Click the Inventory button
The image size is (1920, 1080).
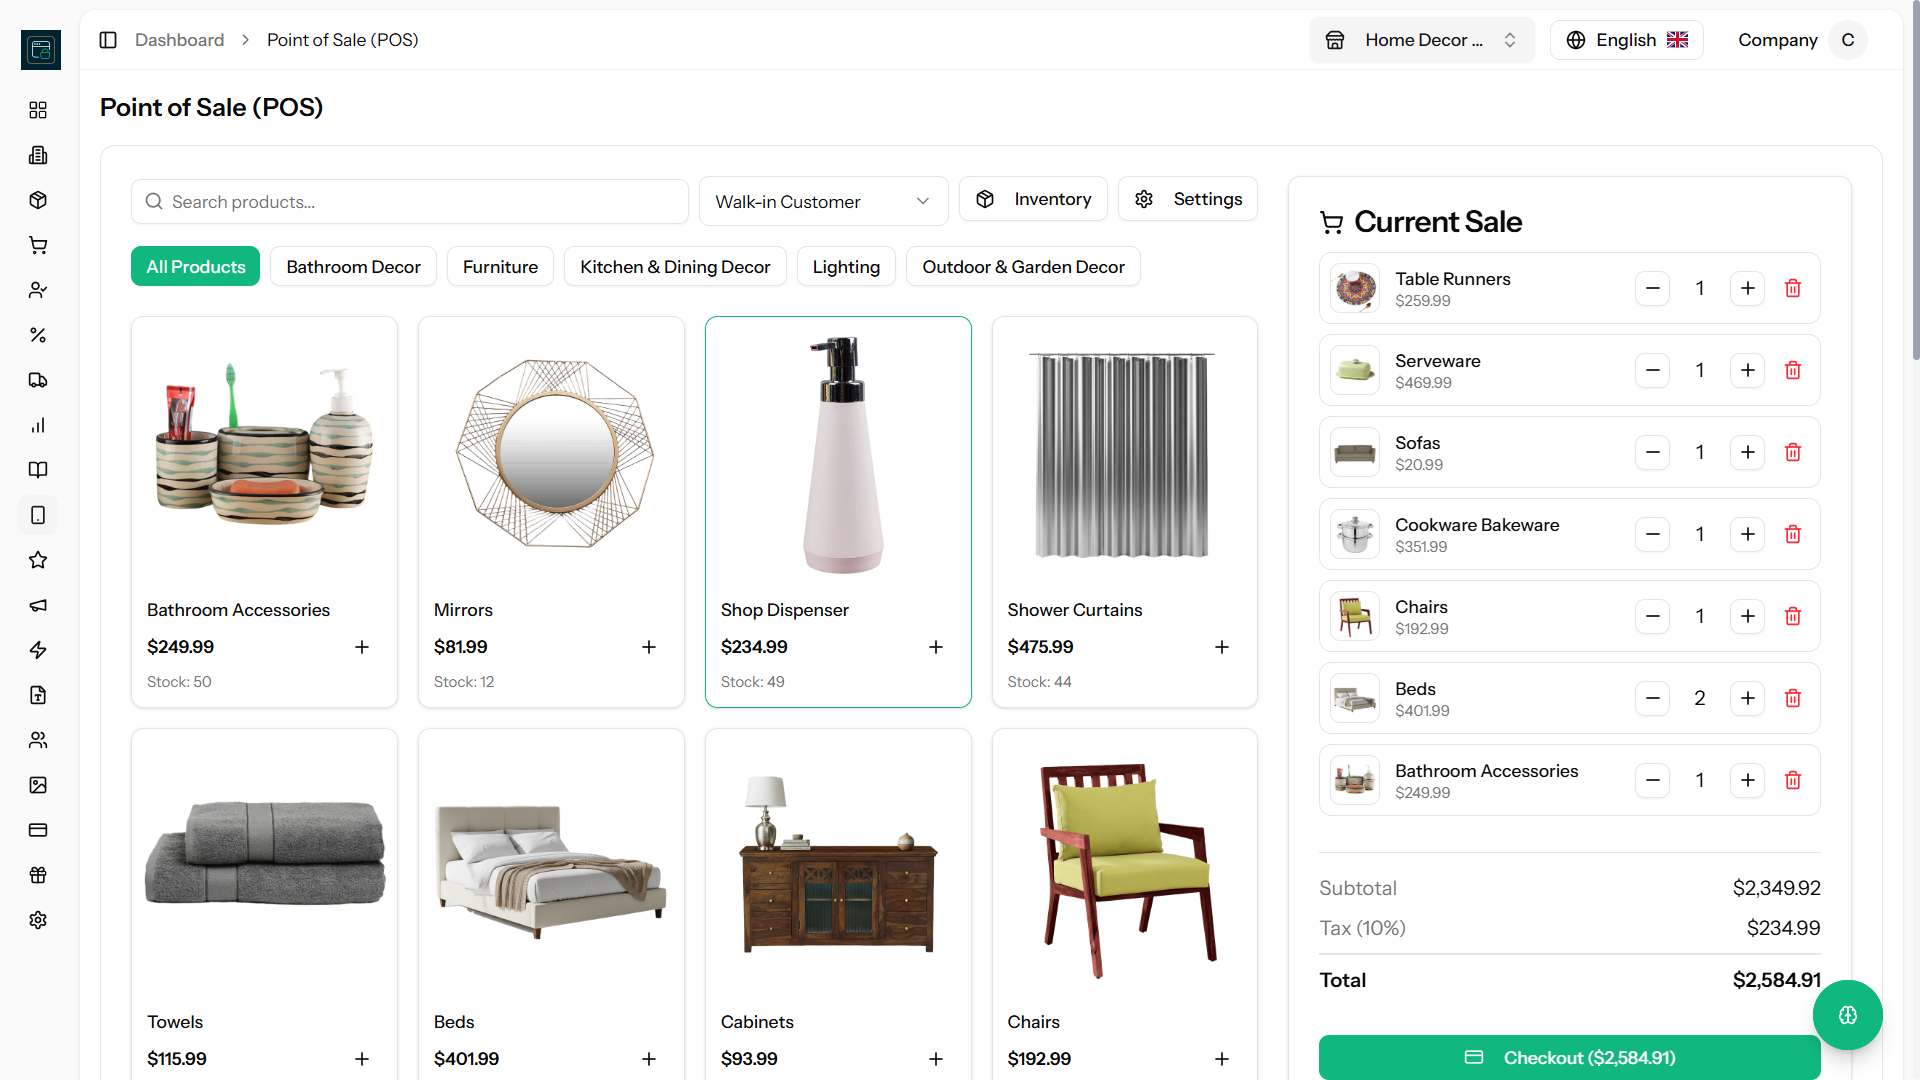[x=1032, y=199]
